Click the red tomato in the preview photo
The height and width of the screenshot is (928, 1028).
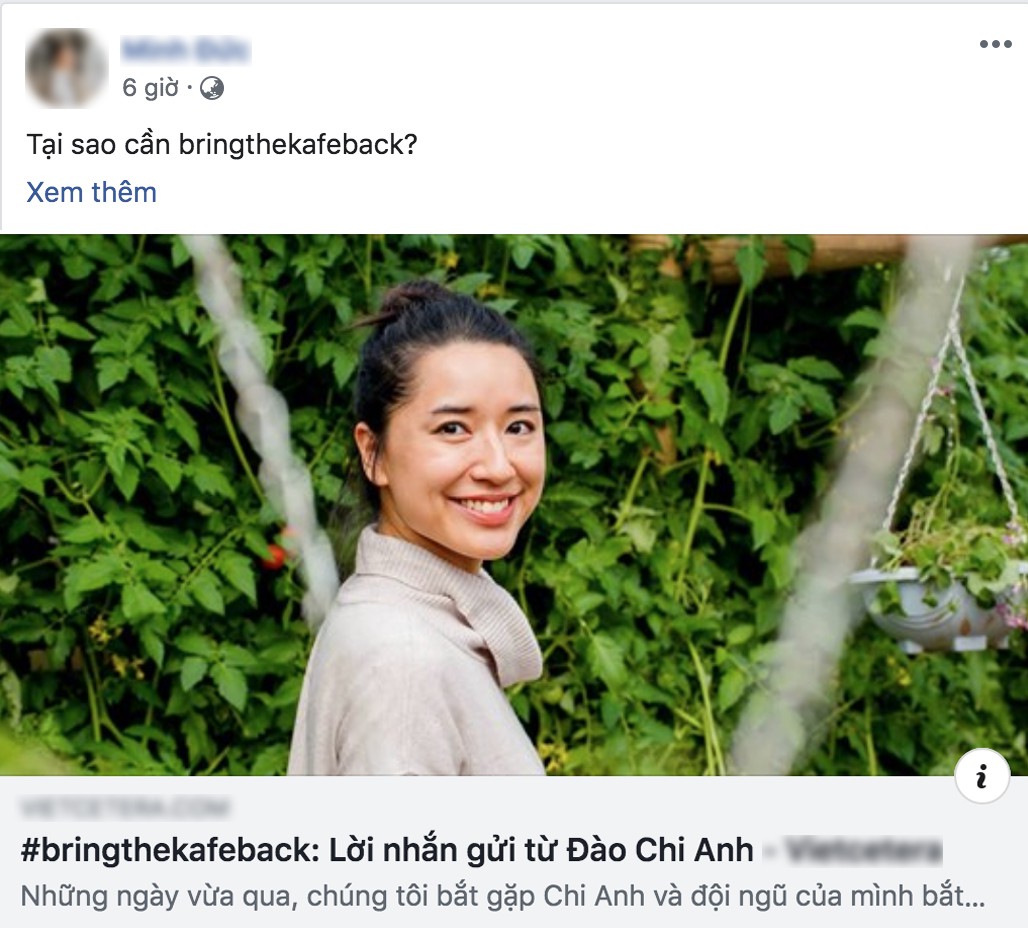point(273,556)
